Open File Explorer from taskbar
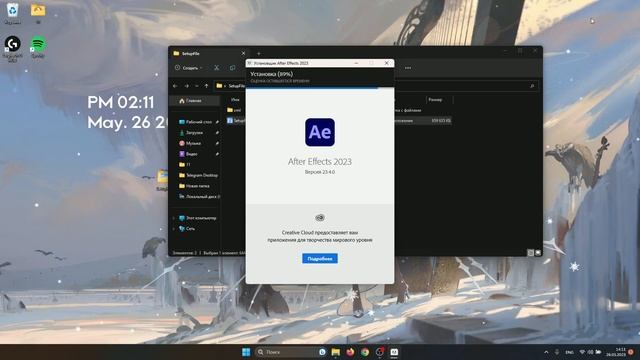Screen dimensions: 640x360 pyautogui.click(x=336, y=352)
